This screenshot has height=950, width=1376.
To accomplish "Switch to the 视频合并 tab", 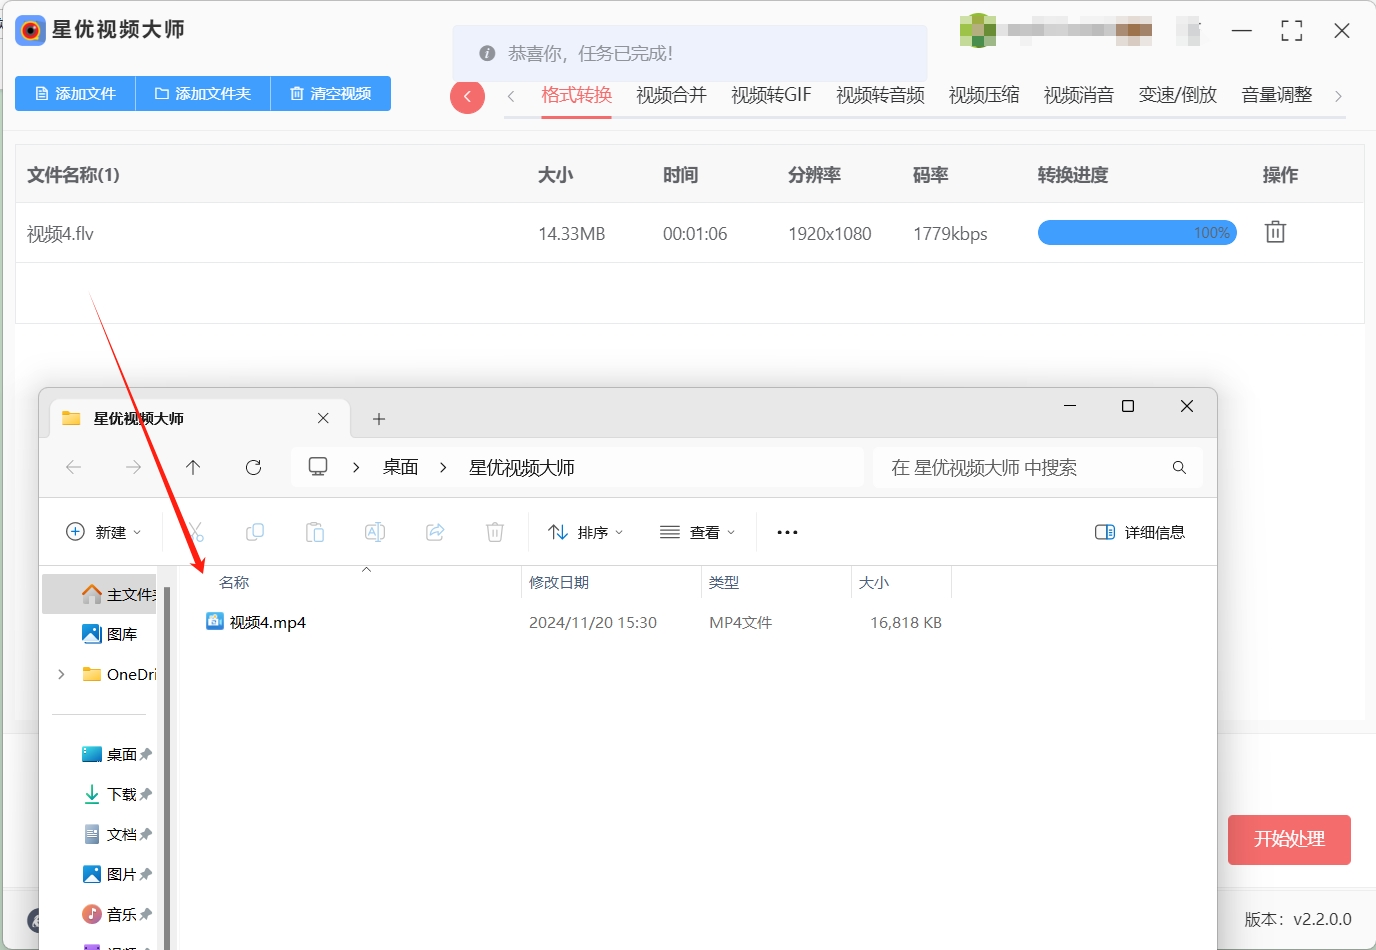I will click(x=671, y=95).
